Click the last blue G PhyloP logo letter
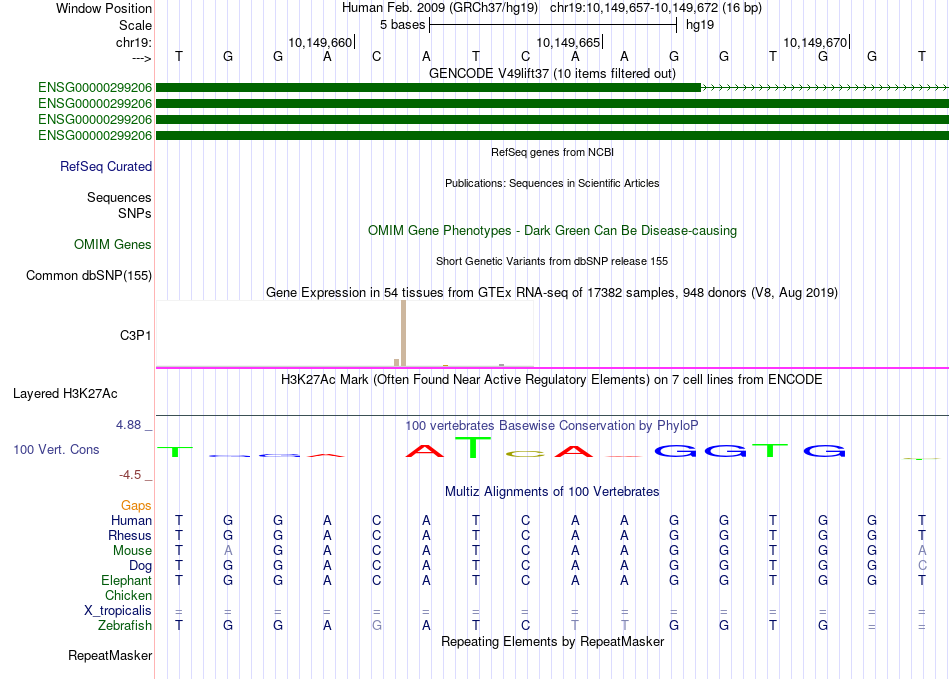This screenshot has width=950, height=679. (824, 451)
